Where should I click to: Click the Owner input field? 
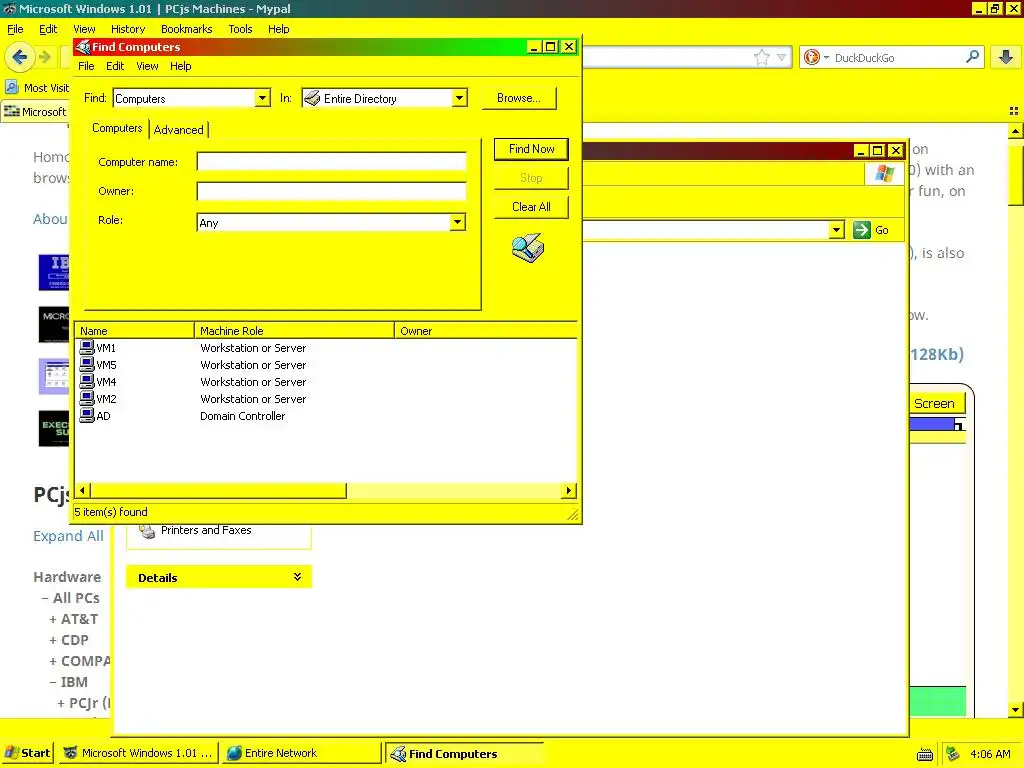(x=331, y=191)
